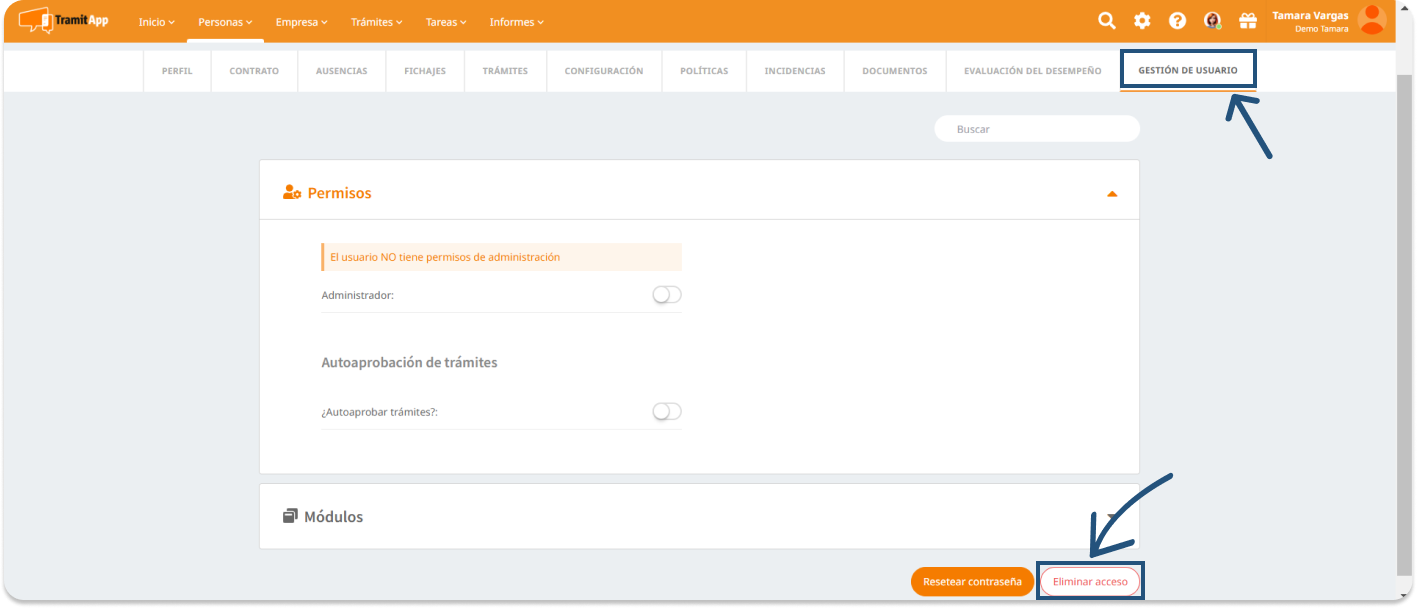Click the Resetear contraseña button
Image resolution: width=1417 pixels, height=608 pixels.
(972, 582)
